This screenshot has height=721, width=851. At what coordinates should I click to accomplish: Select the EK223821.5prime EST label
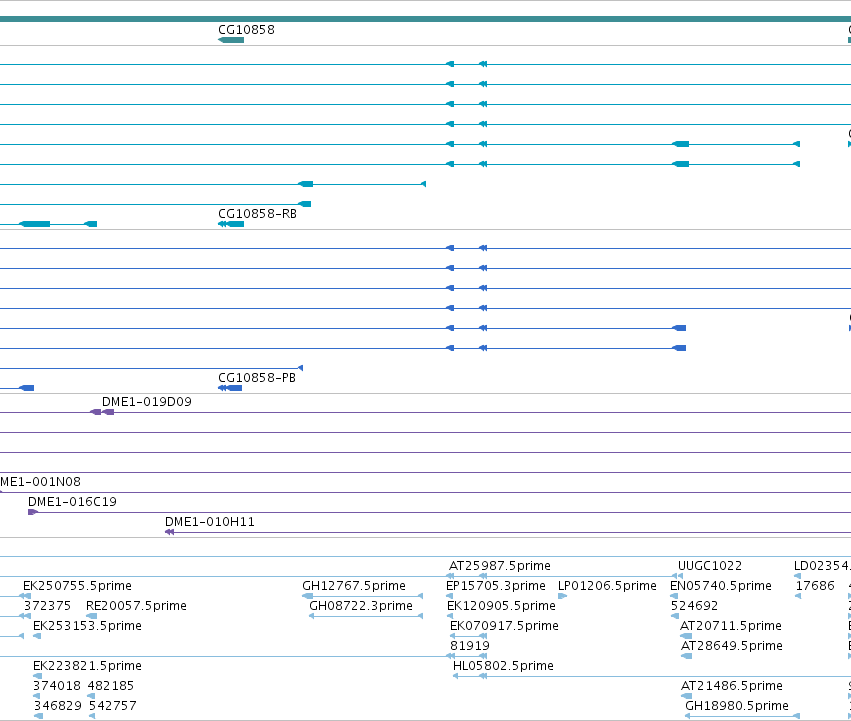coord(87,666)
